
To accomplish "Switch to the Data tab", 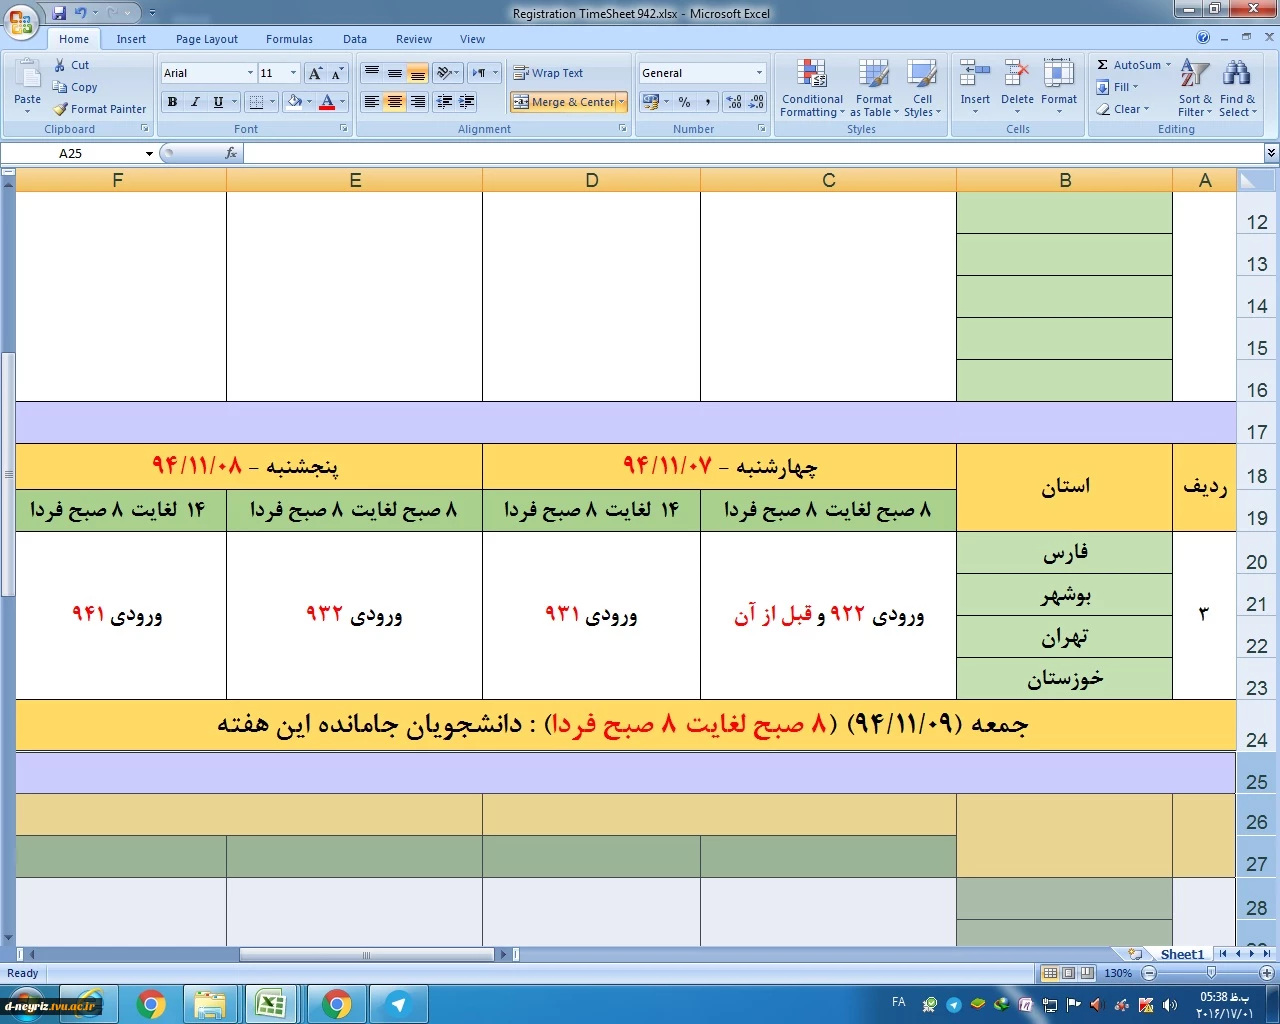I will 355,39.
